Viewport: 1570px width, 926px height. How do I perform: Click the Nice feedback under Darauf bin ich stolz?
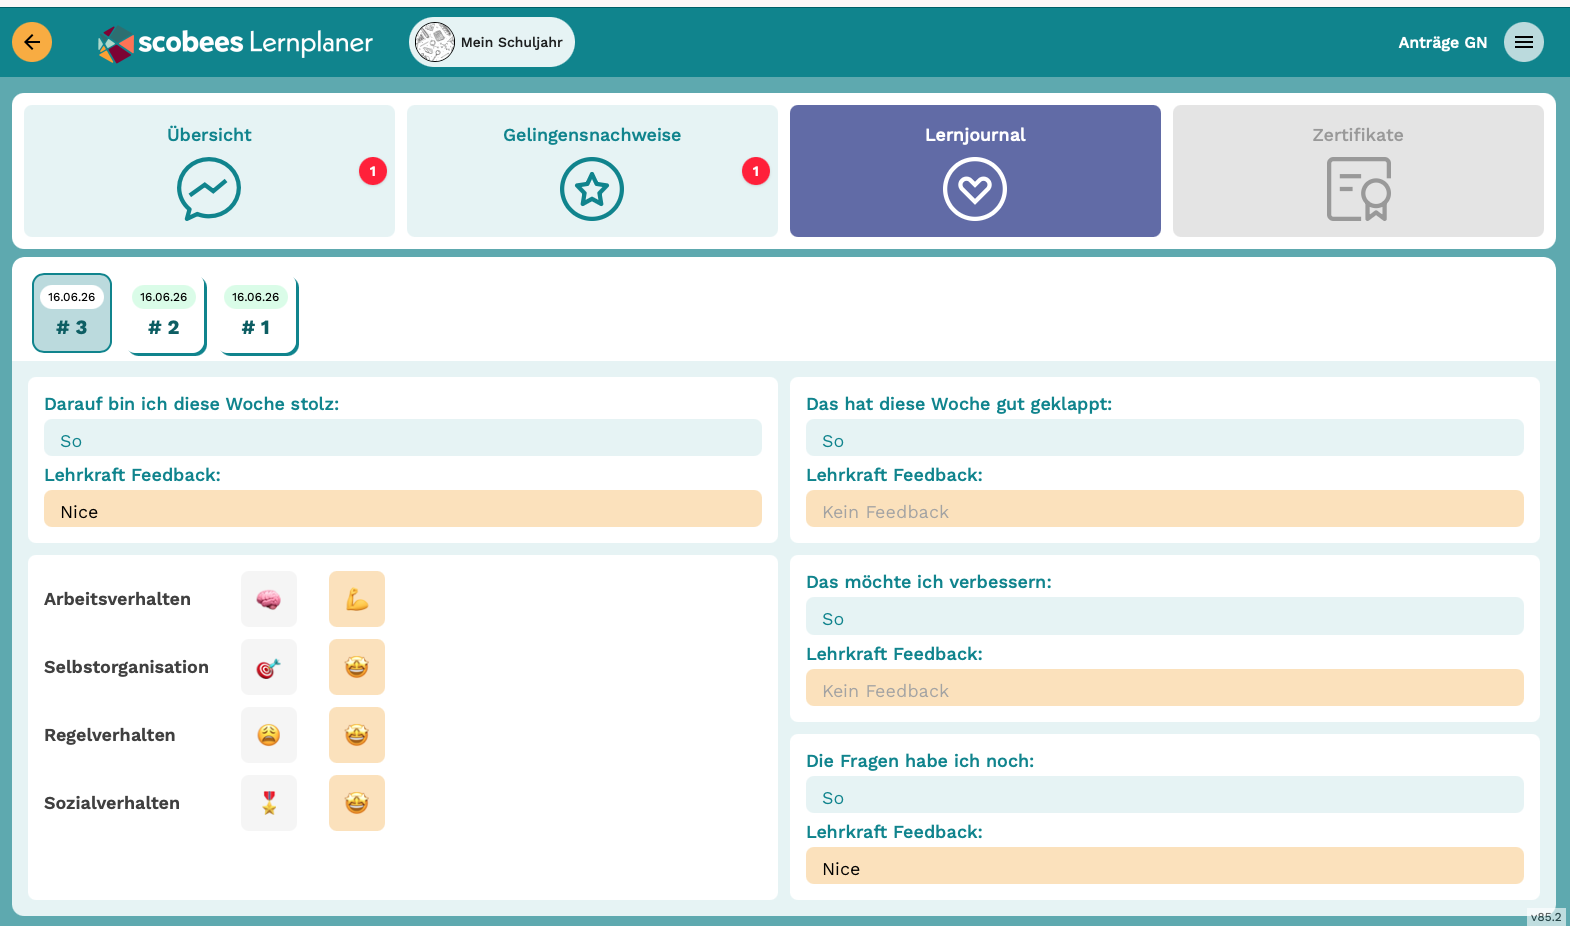coord(403,509)
